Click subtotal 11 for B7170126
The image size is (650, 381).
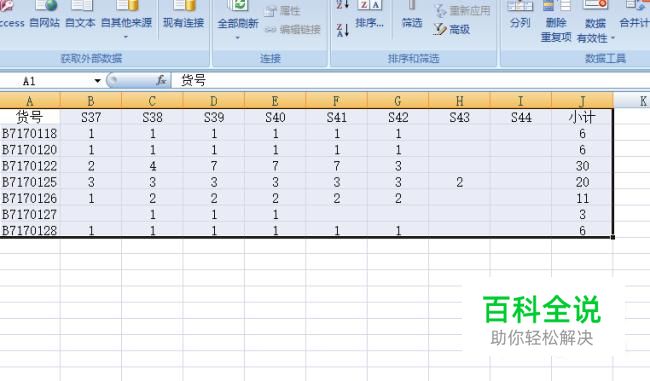click(x=582, y=198)
